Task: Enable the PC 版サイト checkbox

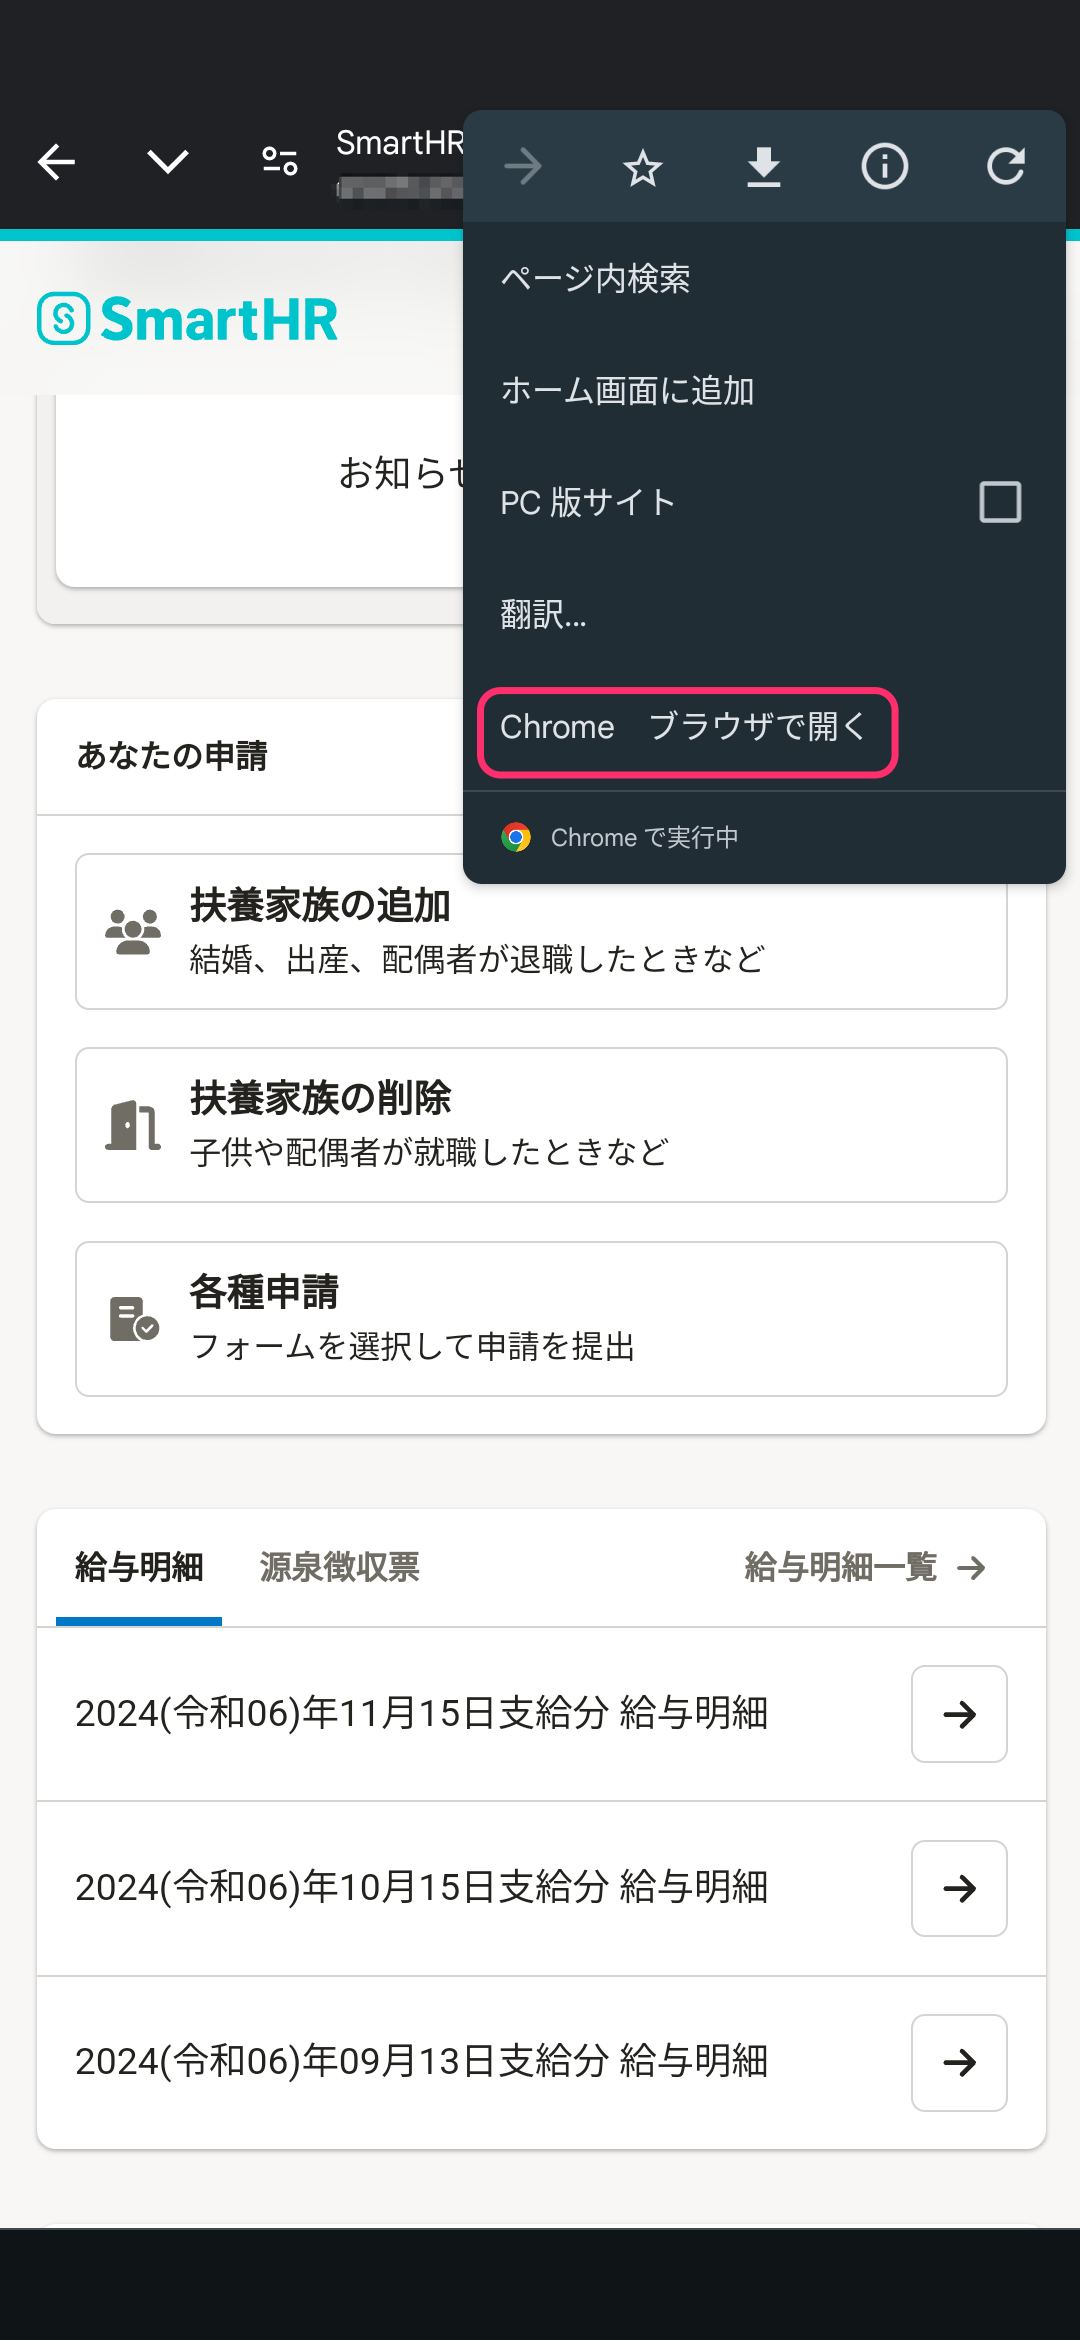Action: click(x=999, y=503)
